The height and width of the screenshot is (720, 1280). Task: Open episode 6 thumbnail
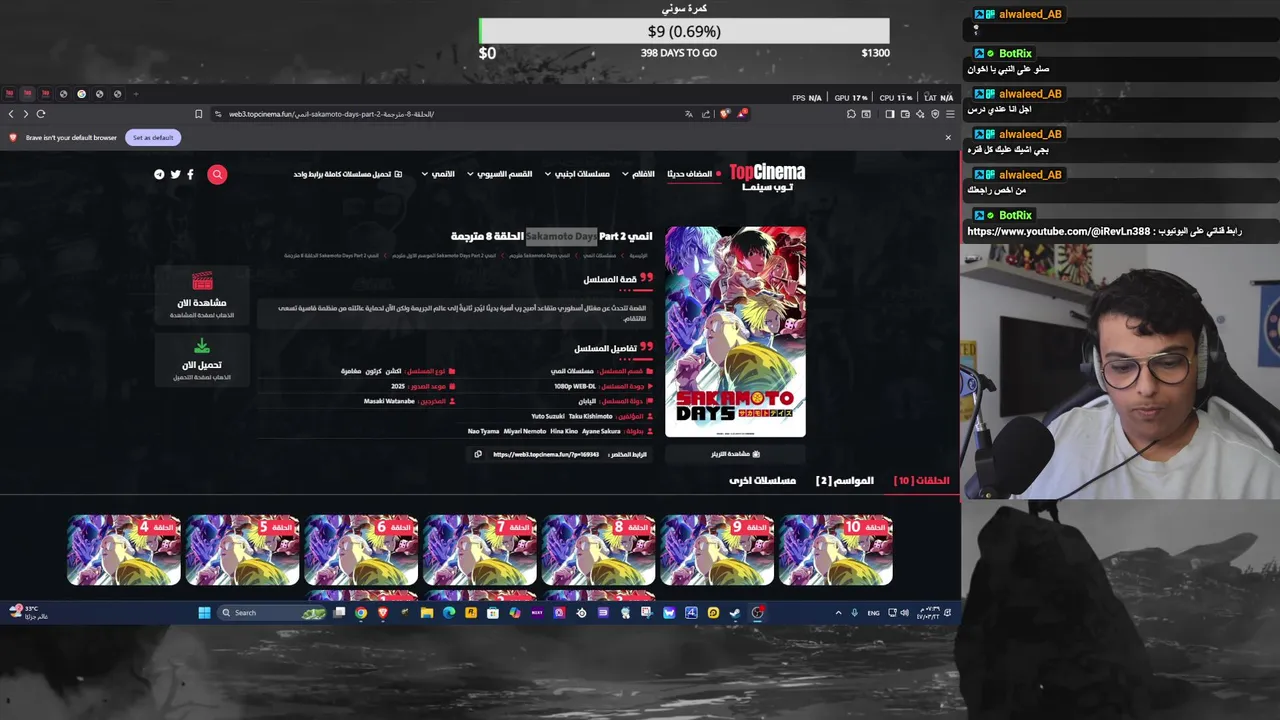[x=361, y=550]
